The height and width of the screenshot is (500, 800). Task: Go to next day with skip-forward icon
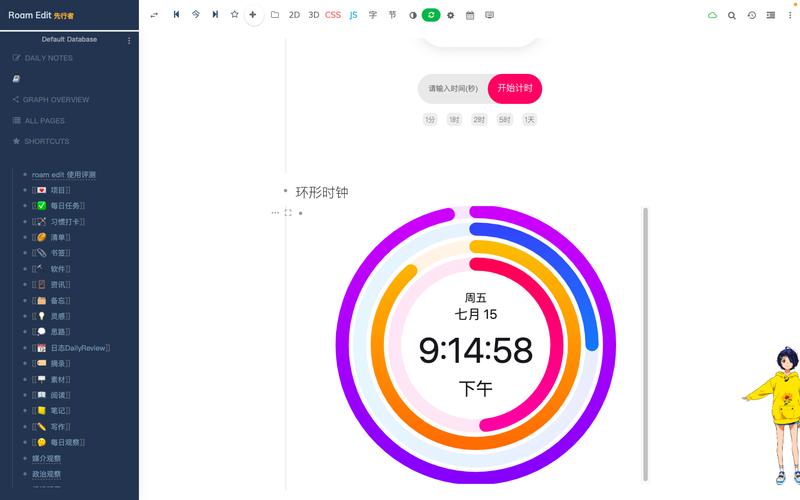[215, 15]
